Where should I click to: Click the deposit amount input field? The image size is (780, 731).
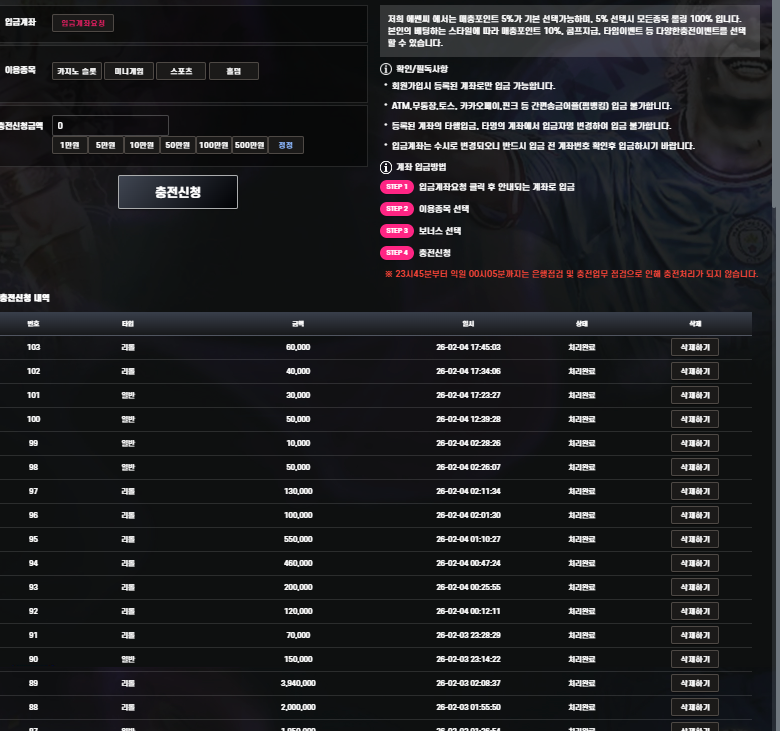click(110, 125)
